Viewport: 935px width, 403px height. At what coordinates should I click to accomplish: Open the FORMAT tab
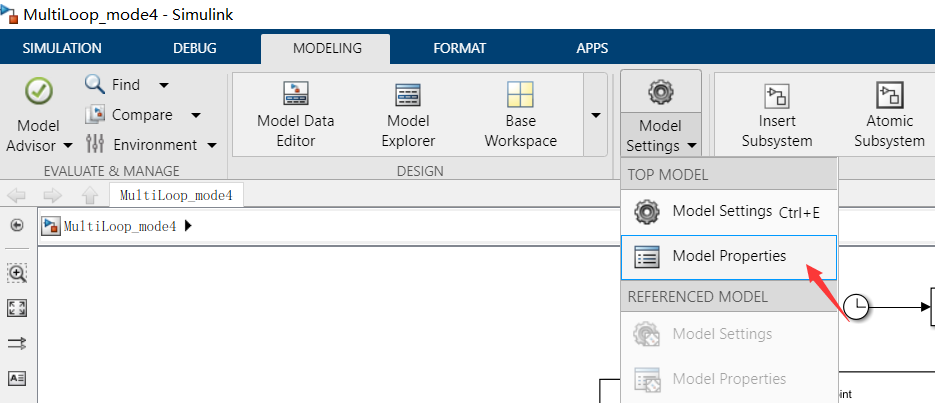[x=459, y=48]
